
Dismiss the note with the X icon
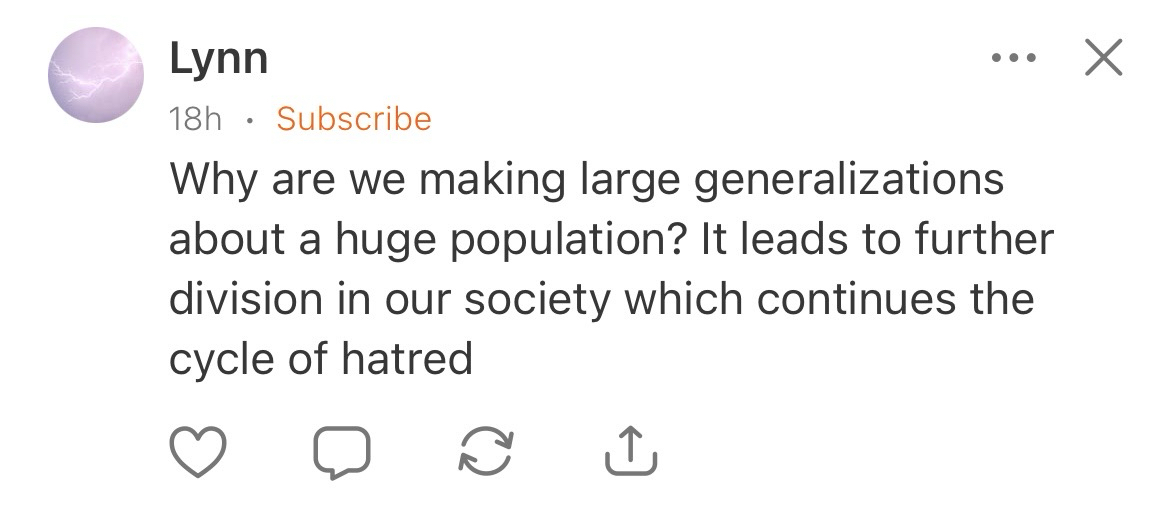(x=1102, y=58)
